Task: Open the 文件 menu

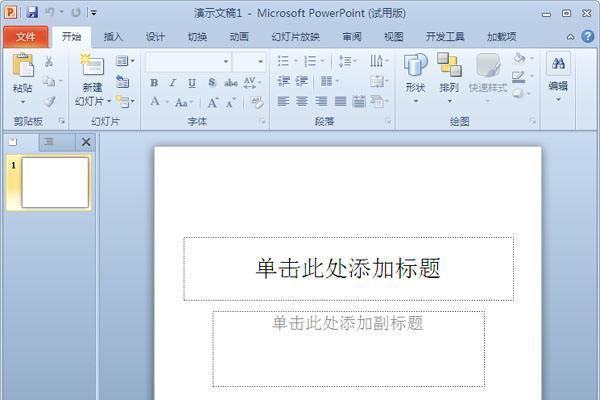Action: pyautogui.click(x=26, y=37)
